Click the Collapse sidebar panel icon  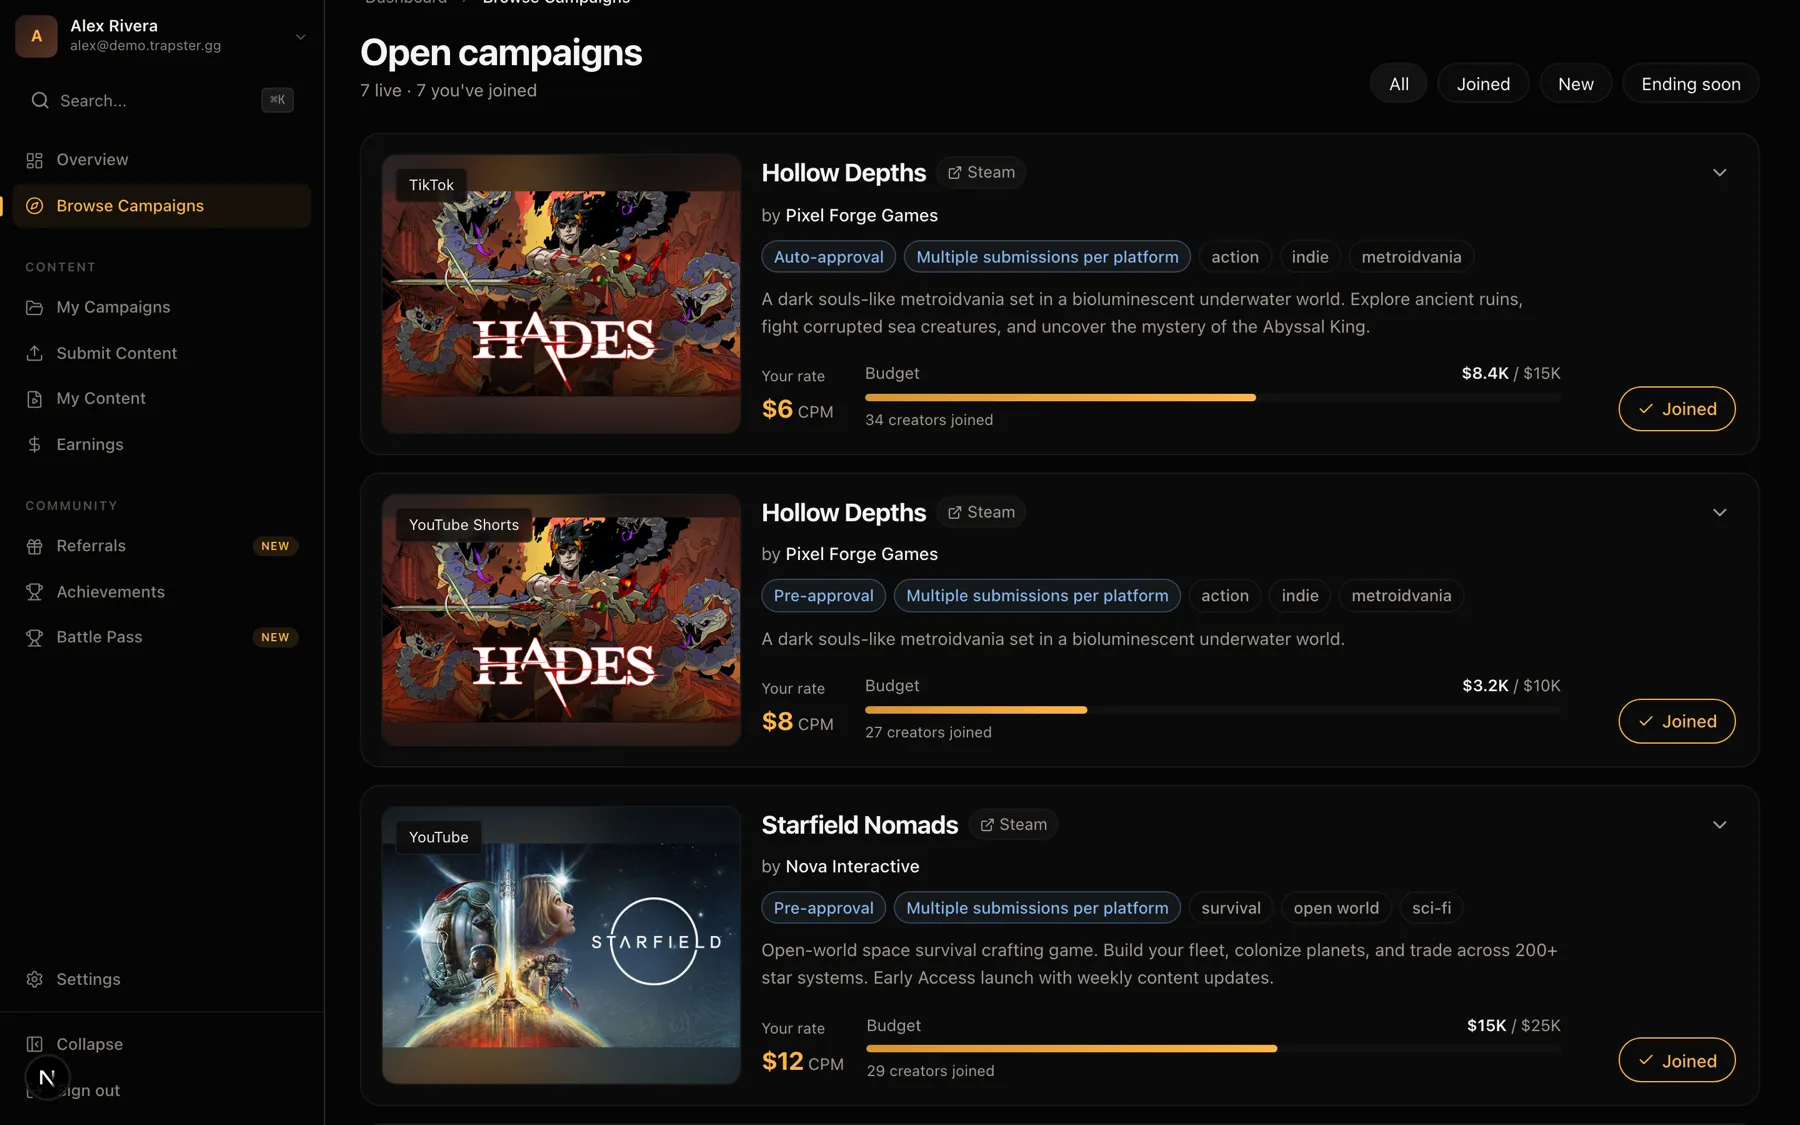[35, 1044]
